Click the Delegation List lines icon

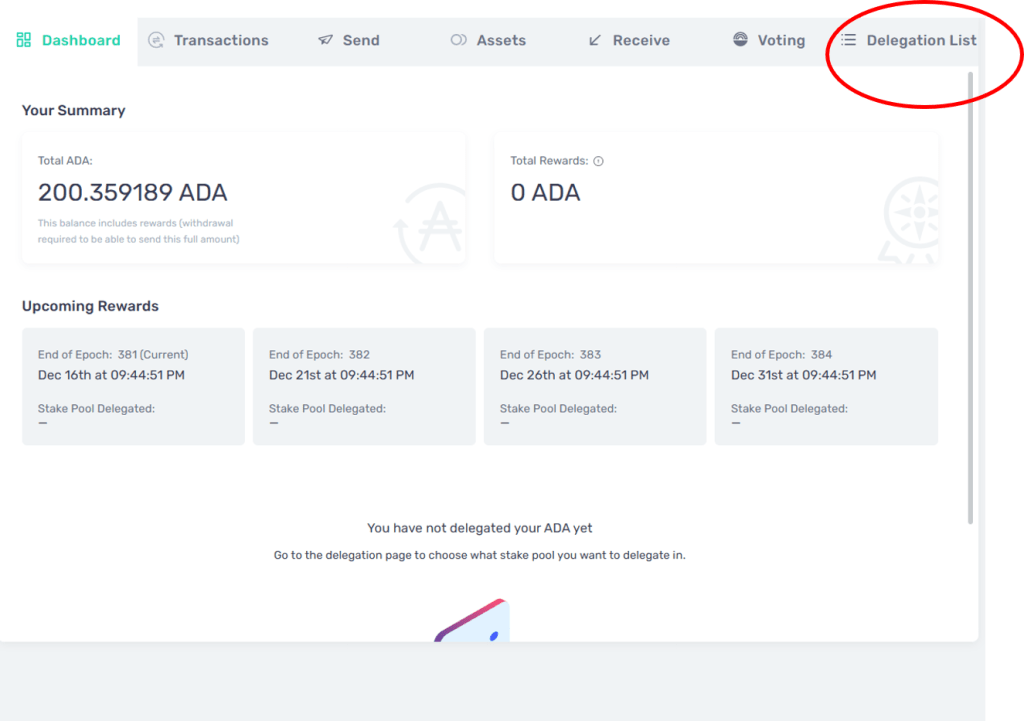[x=848, y=41]
